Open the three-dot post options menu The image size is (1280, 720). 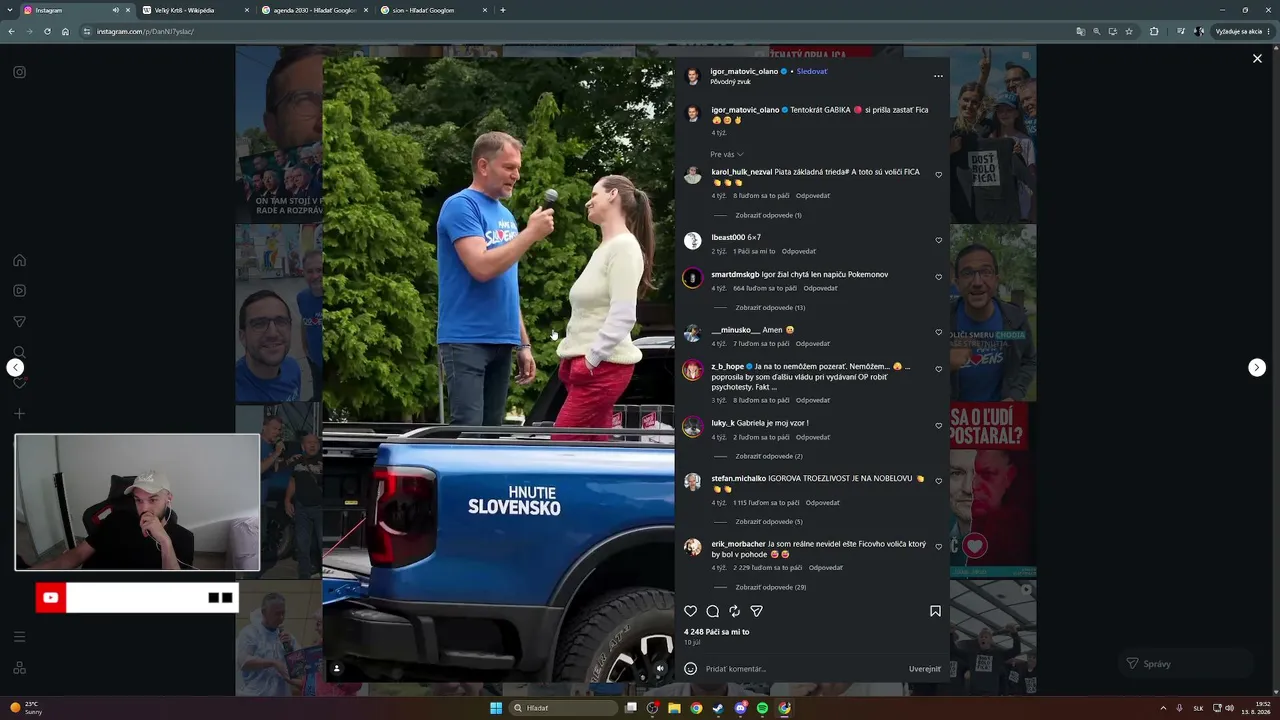938,76
